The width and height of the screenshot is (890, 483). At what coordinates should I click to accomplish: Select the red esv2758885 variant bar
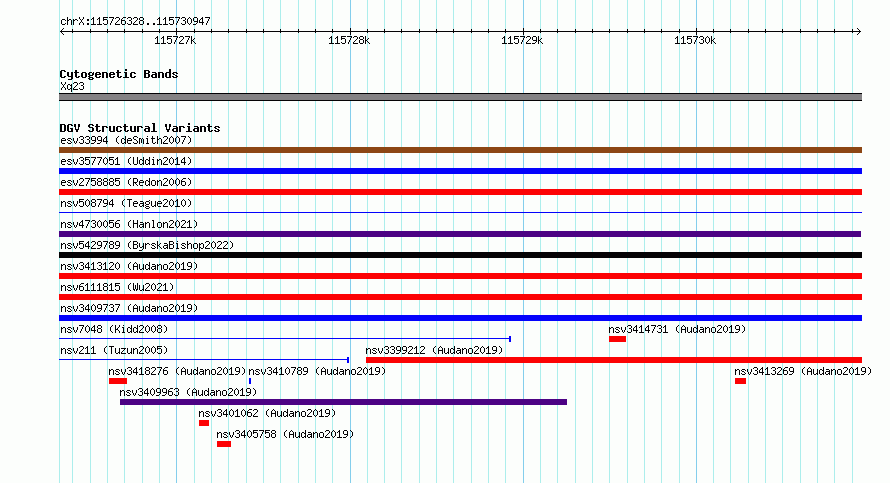(460, 192)
